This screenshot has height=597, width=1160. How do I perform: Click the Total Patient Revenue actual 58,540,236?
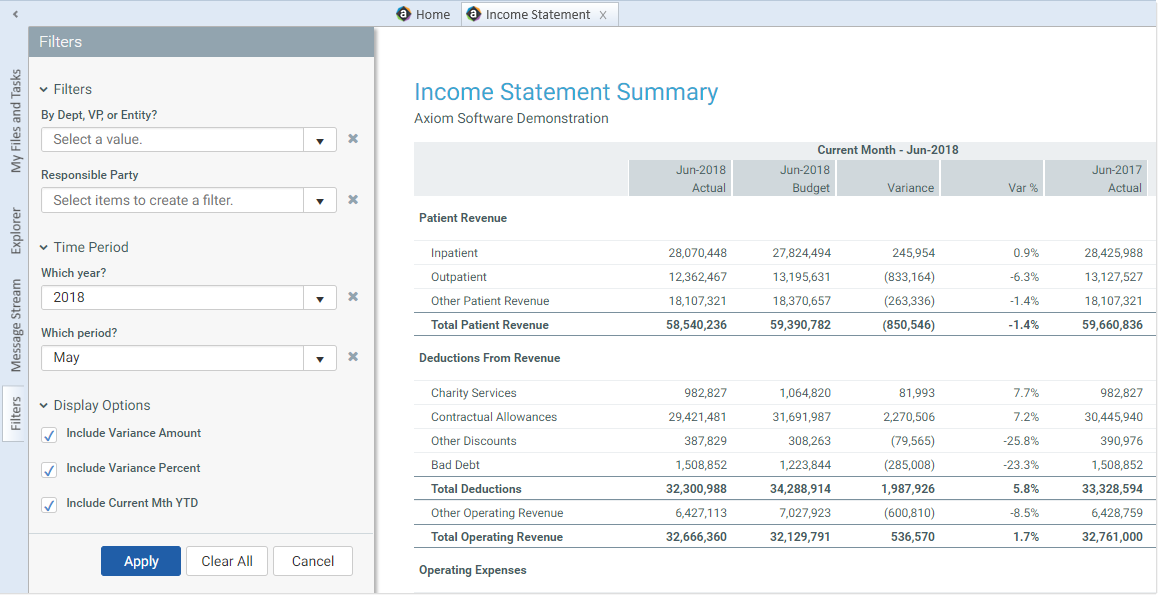pos(696,325)
